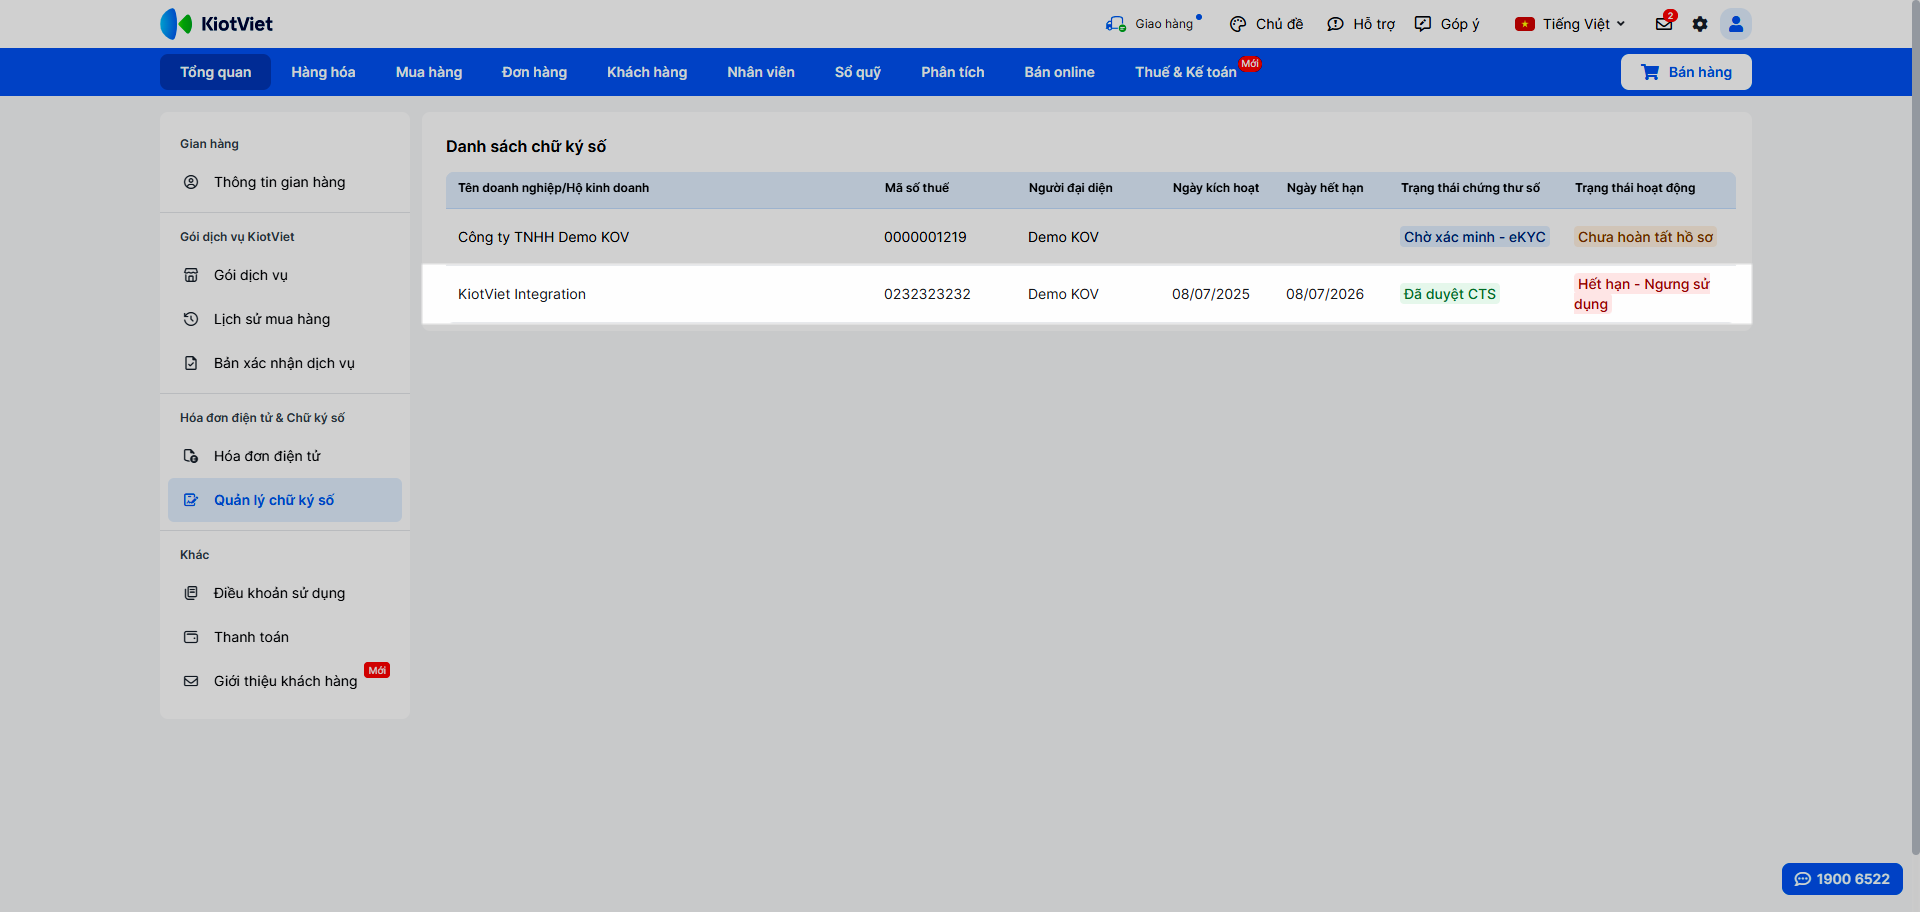The height and width of the screenshot is (912, 1920).
Task: Click the Mã số thuế column header
Action: click(x=917, y=188)
